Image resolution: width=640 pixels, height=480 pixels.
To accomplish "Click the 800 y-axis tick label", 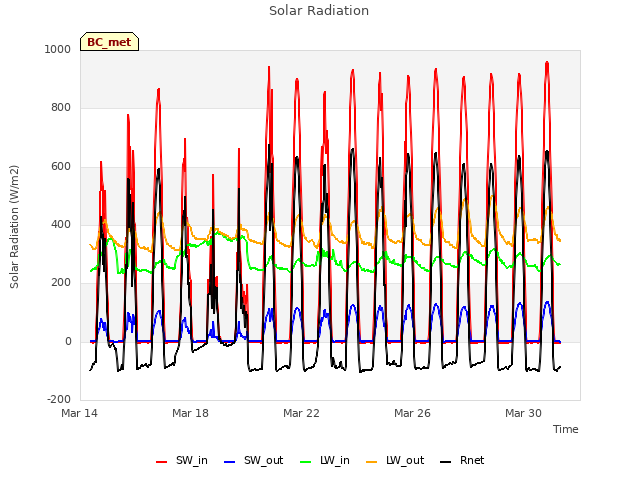I will tap(61, 108).
